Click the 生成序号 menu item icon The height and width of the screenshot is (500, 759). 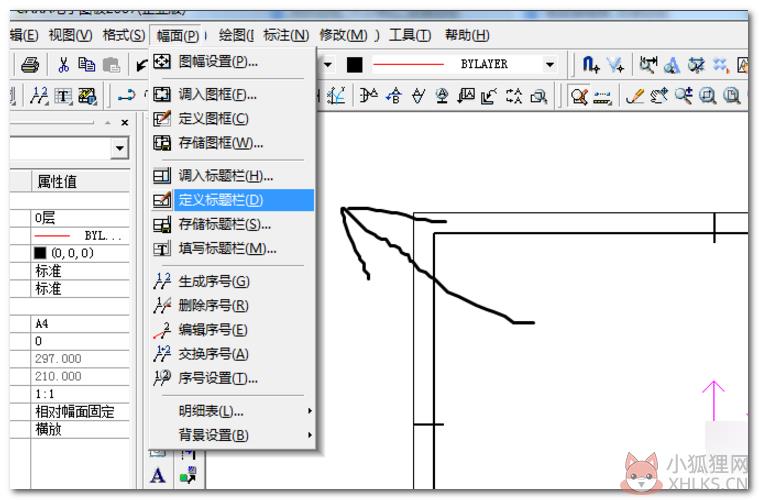(x=162, y=281)
